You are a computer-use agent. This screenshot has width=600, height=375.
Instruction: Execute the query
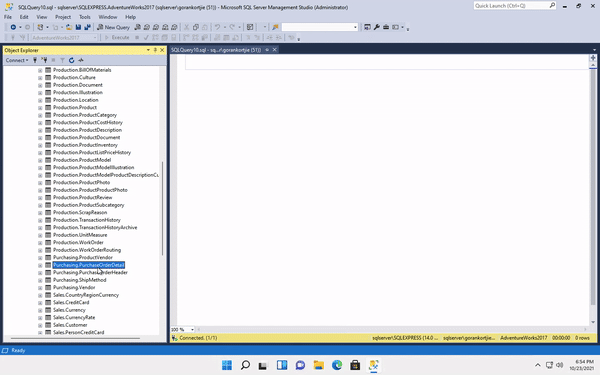[x=117, y=38]
